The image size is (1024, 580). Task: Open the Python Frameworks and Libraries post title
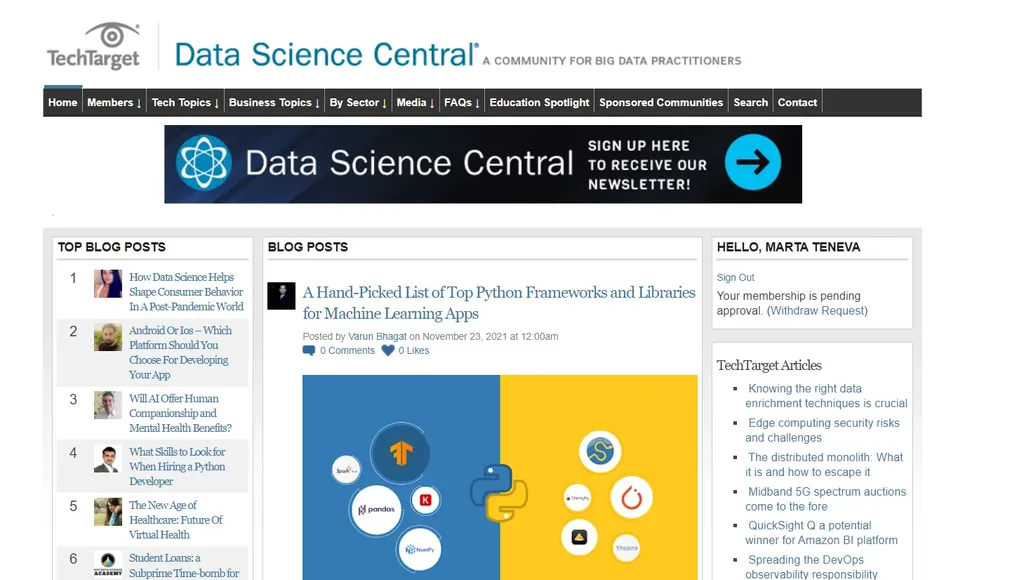pyautogui.click(x=499, y=303)
